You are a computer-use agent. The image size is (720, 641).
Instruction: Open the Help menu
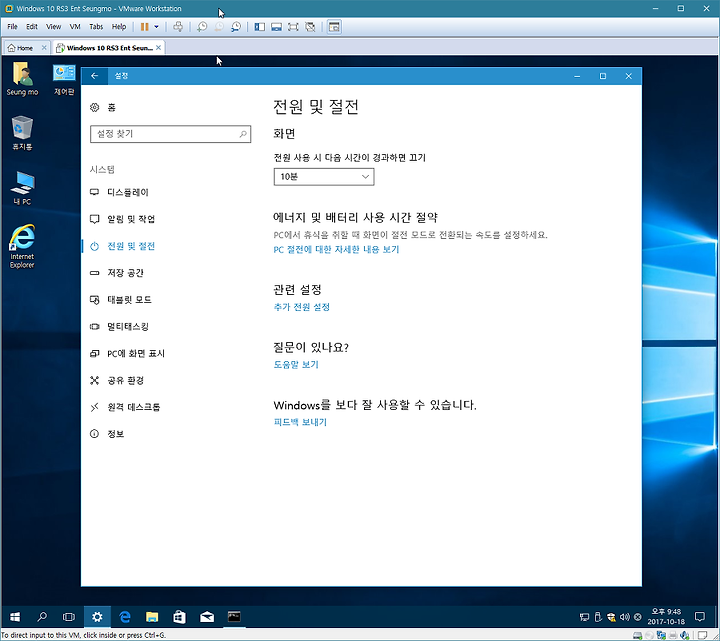click(119, 27)
